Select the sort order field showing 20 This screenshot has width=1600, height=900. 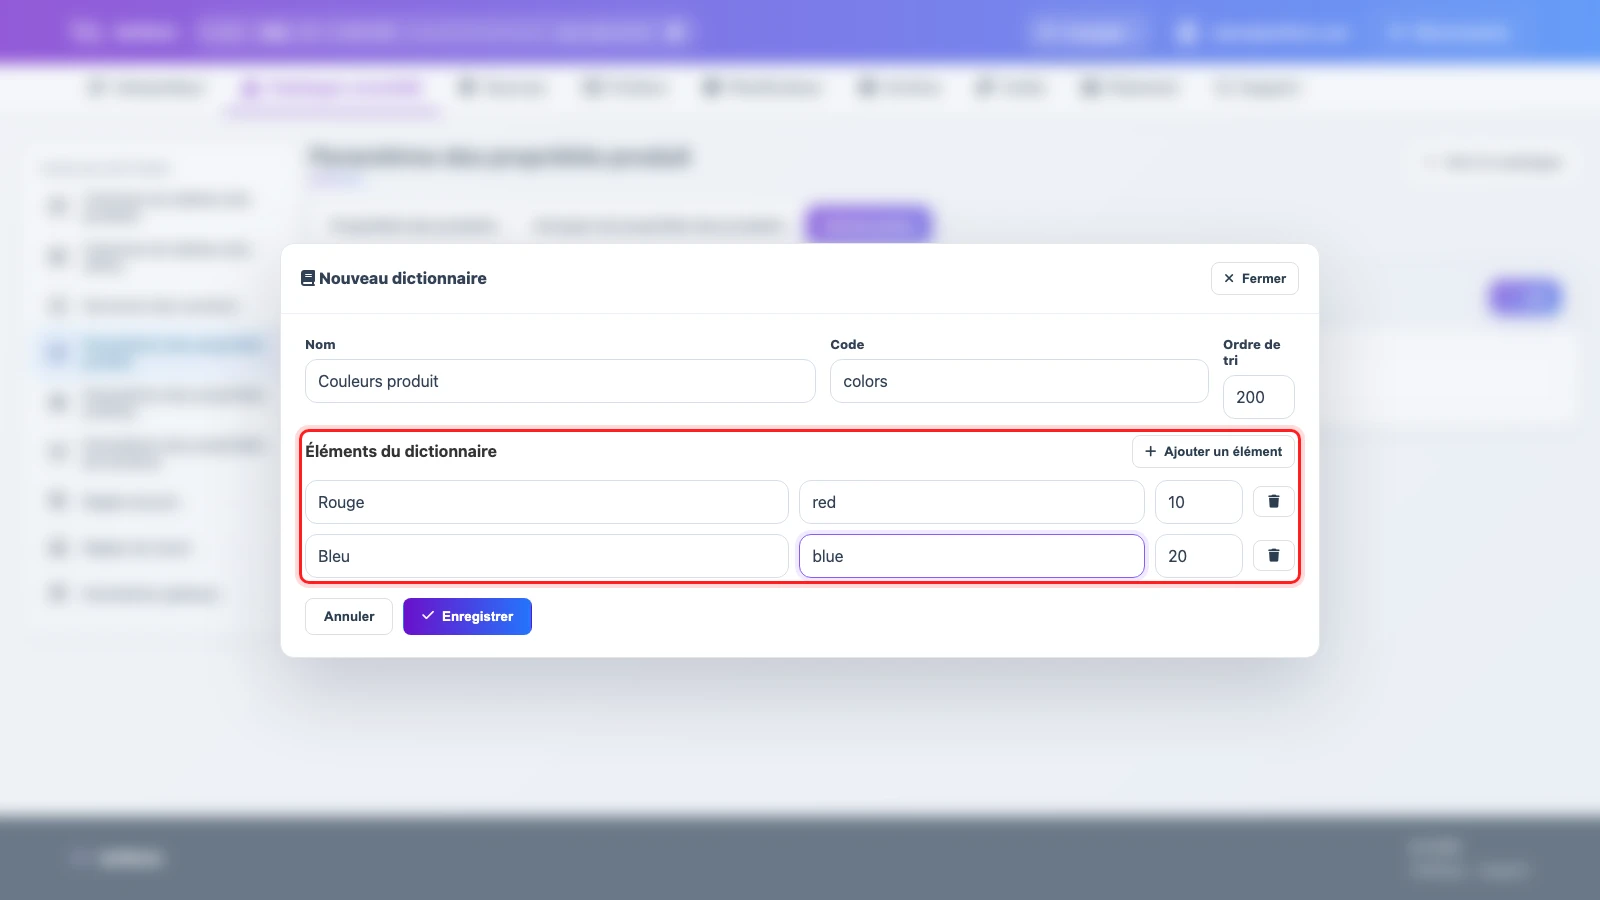click(1199, 556)
